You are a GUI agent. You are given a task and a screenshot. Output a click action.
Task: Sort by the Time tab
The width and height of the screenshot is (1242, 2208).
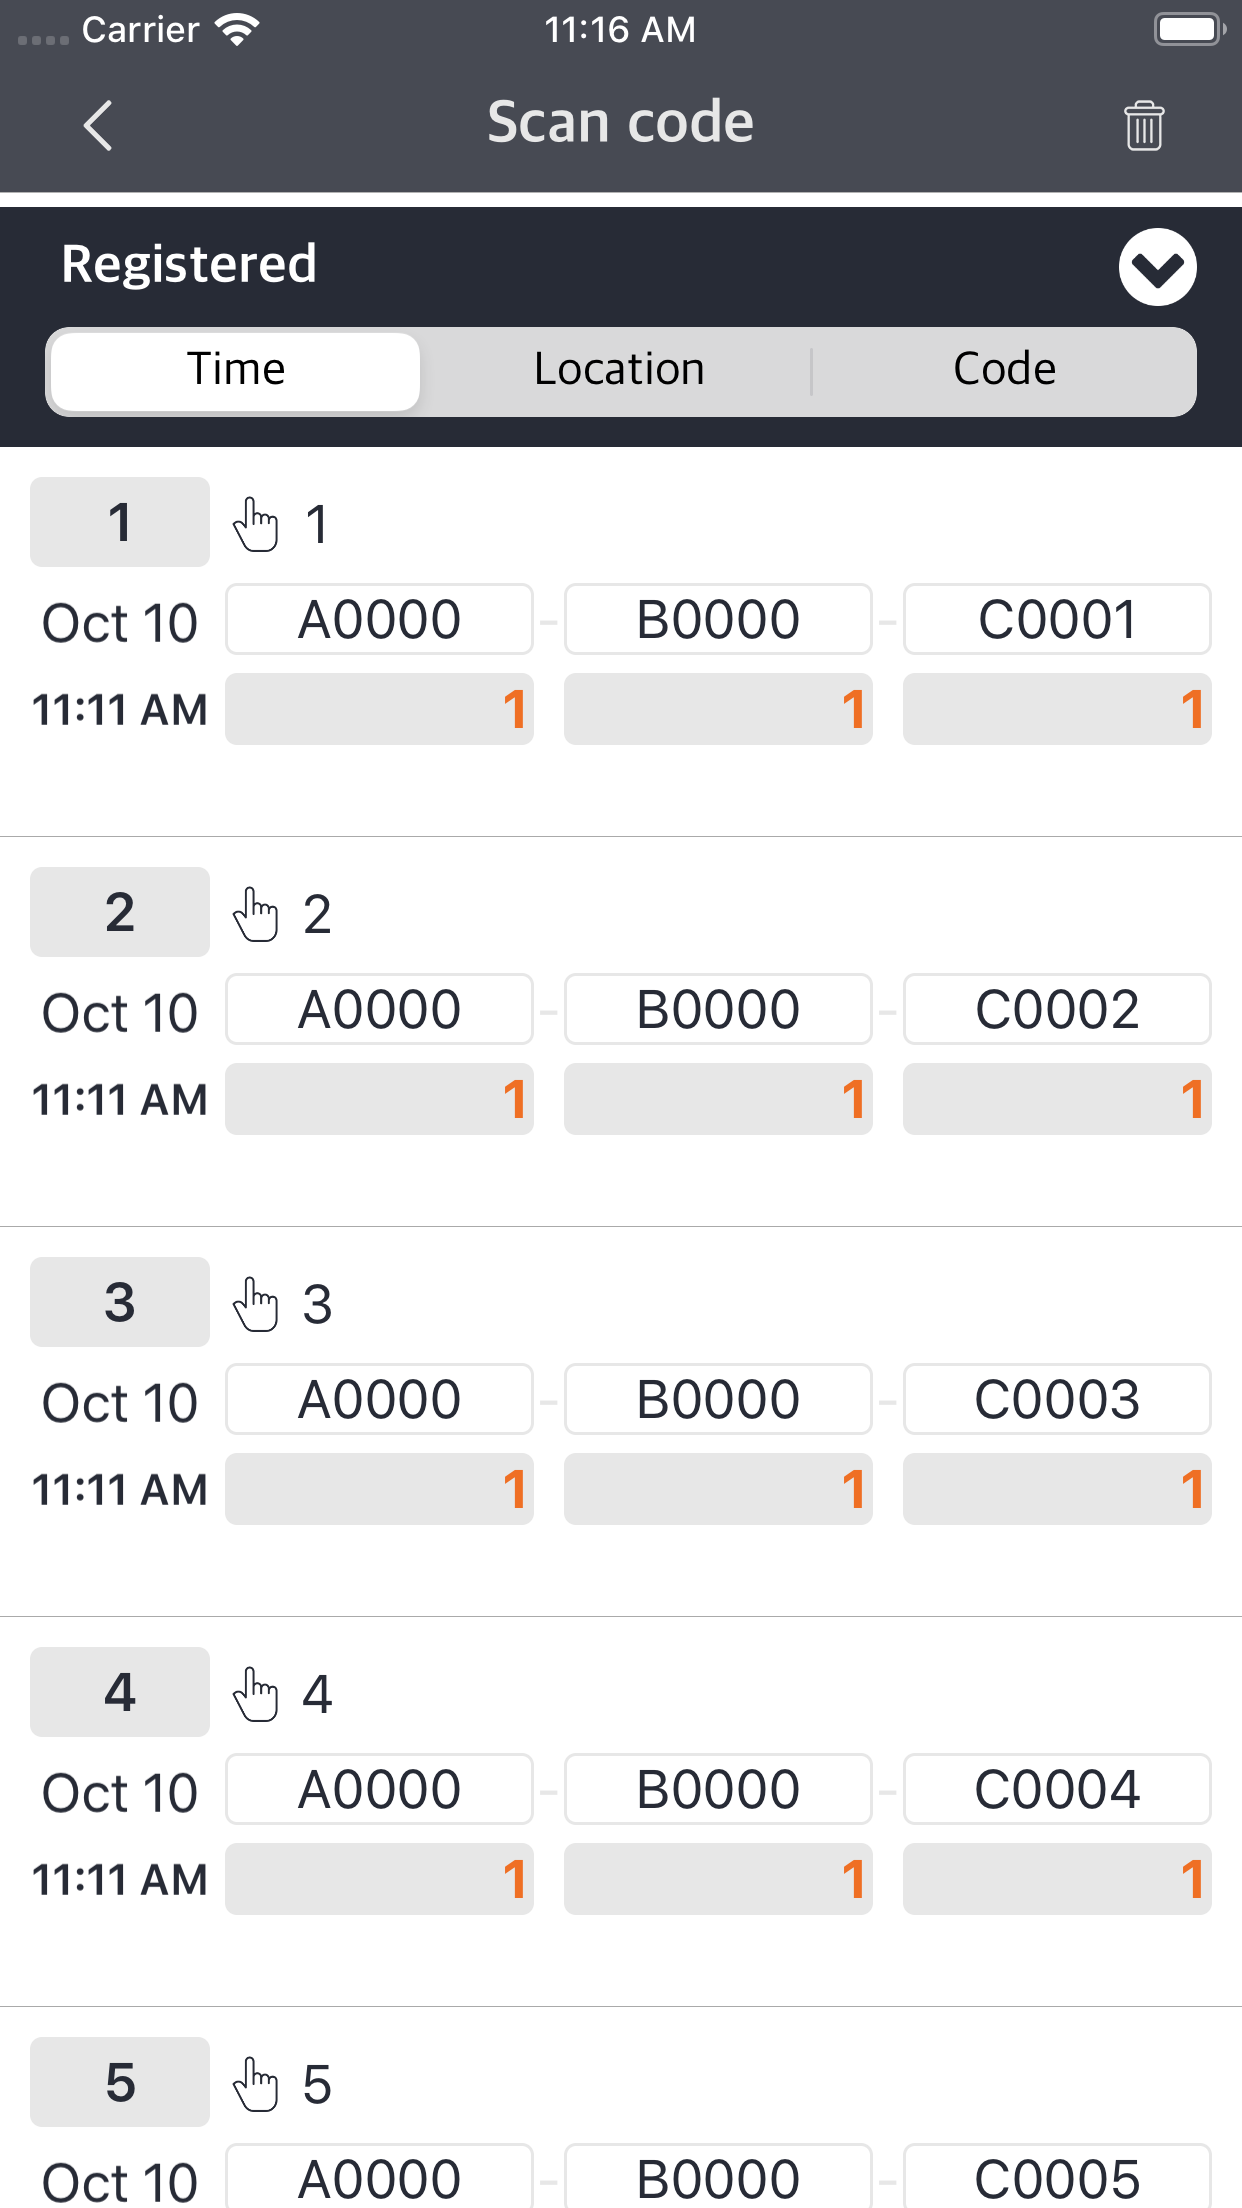point(236,369)
